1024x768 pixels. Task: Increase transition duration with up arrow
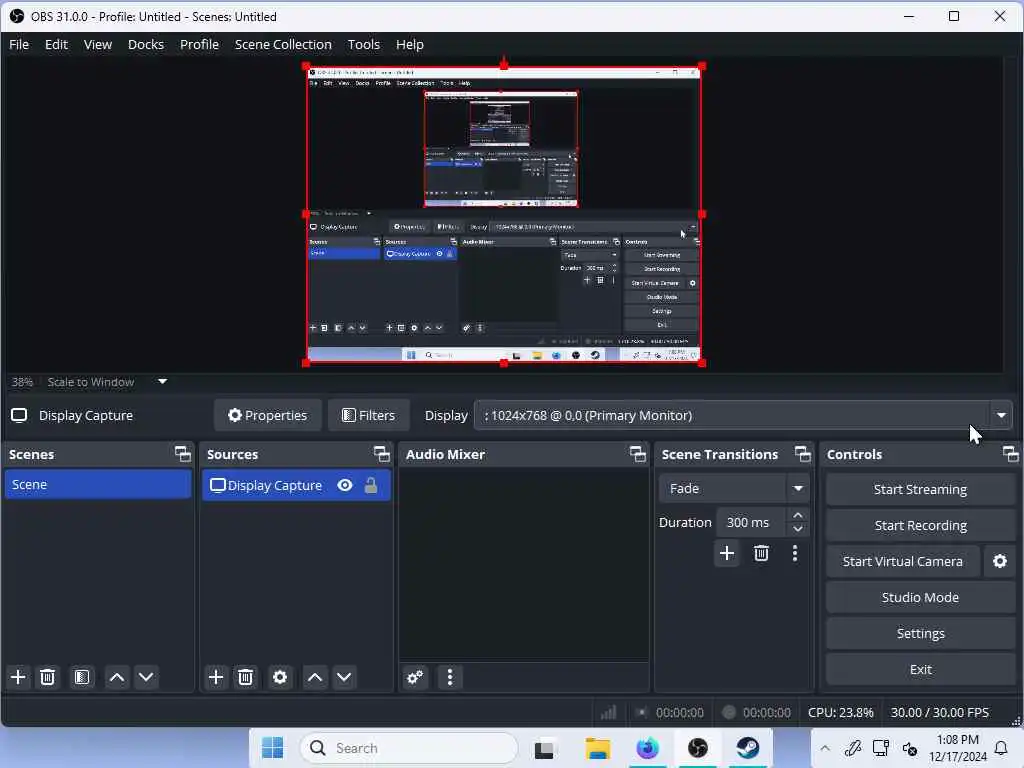[798, 515]
